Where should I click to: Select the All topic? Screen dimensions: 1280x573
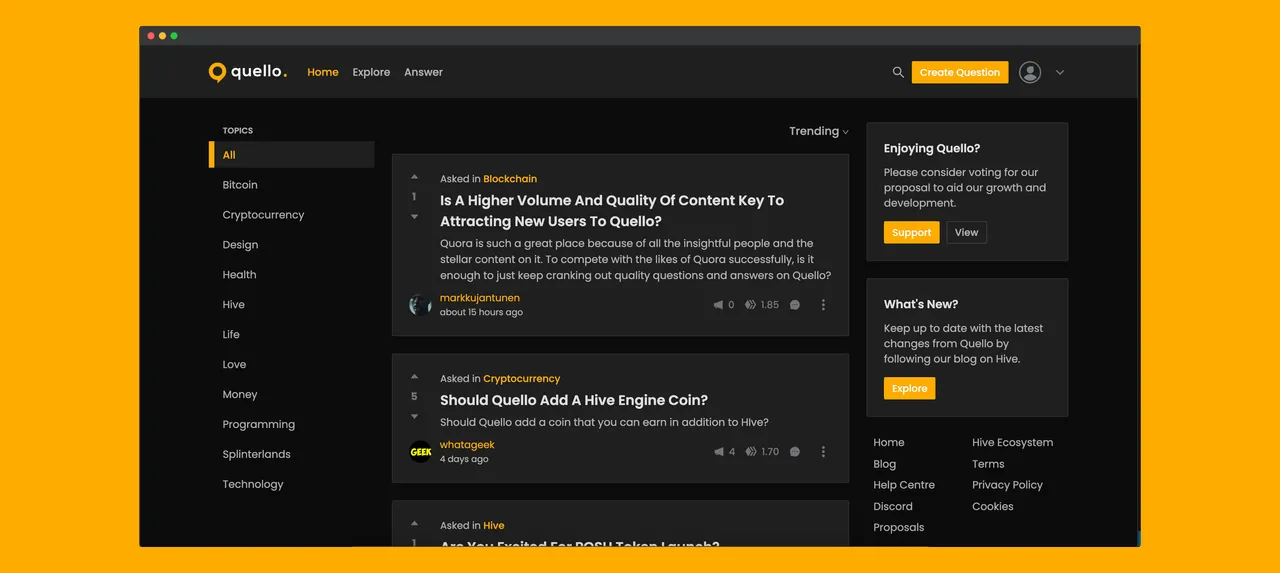coord(291,155)
